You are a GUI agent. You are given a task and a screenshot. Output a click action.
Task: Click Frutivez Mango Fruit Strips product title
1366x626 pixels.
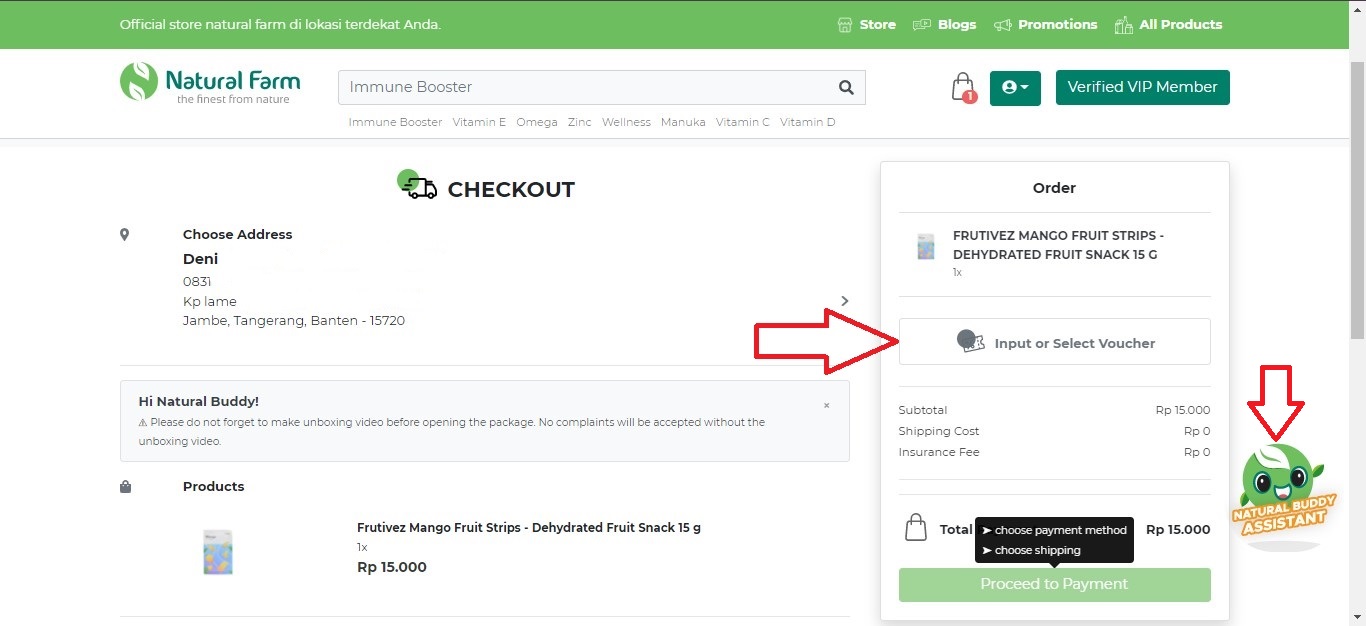[529, 527]
